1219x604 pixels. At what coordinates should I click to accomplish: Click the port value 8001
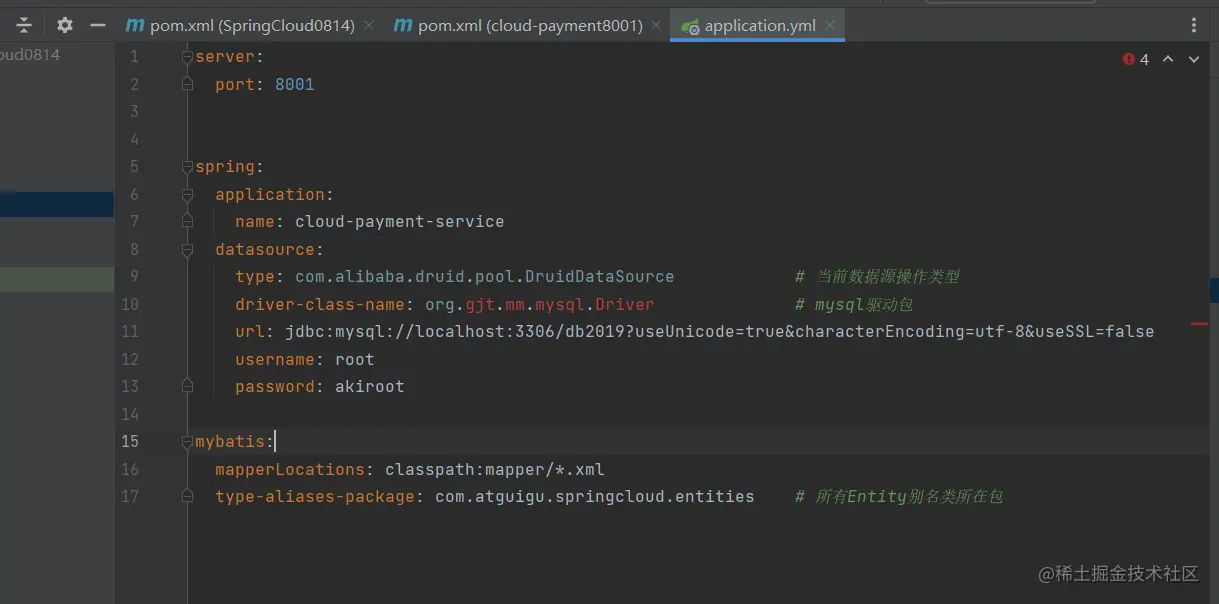pos(295,85)
